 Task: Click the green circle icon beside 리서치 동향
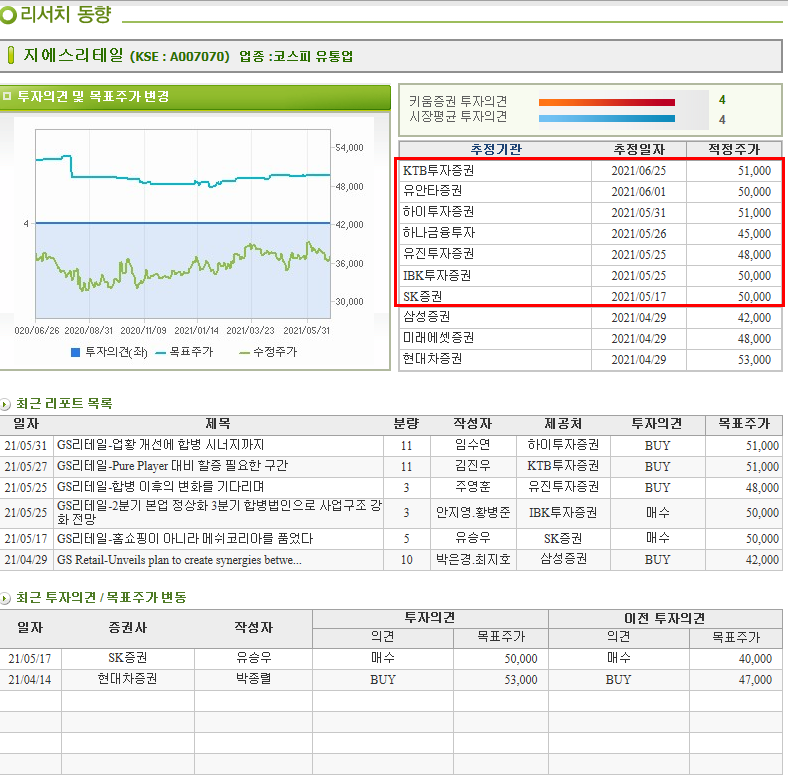(8, 15)
